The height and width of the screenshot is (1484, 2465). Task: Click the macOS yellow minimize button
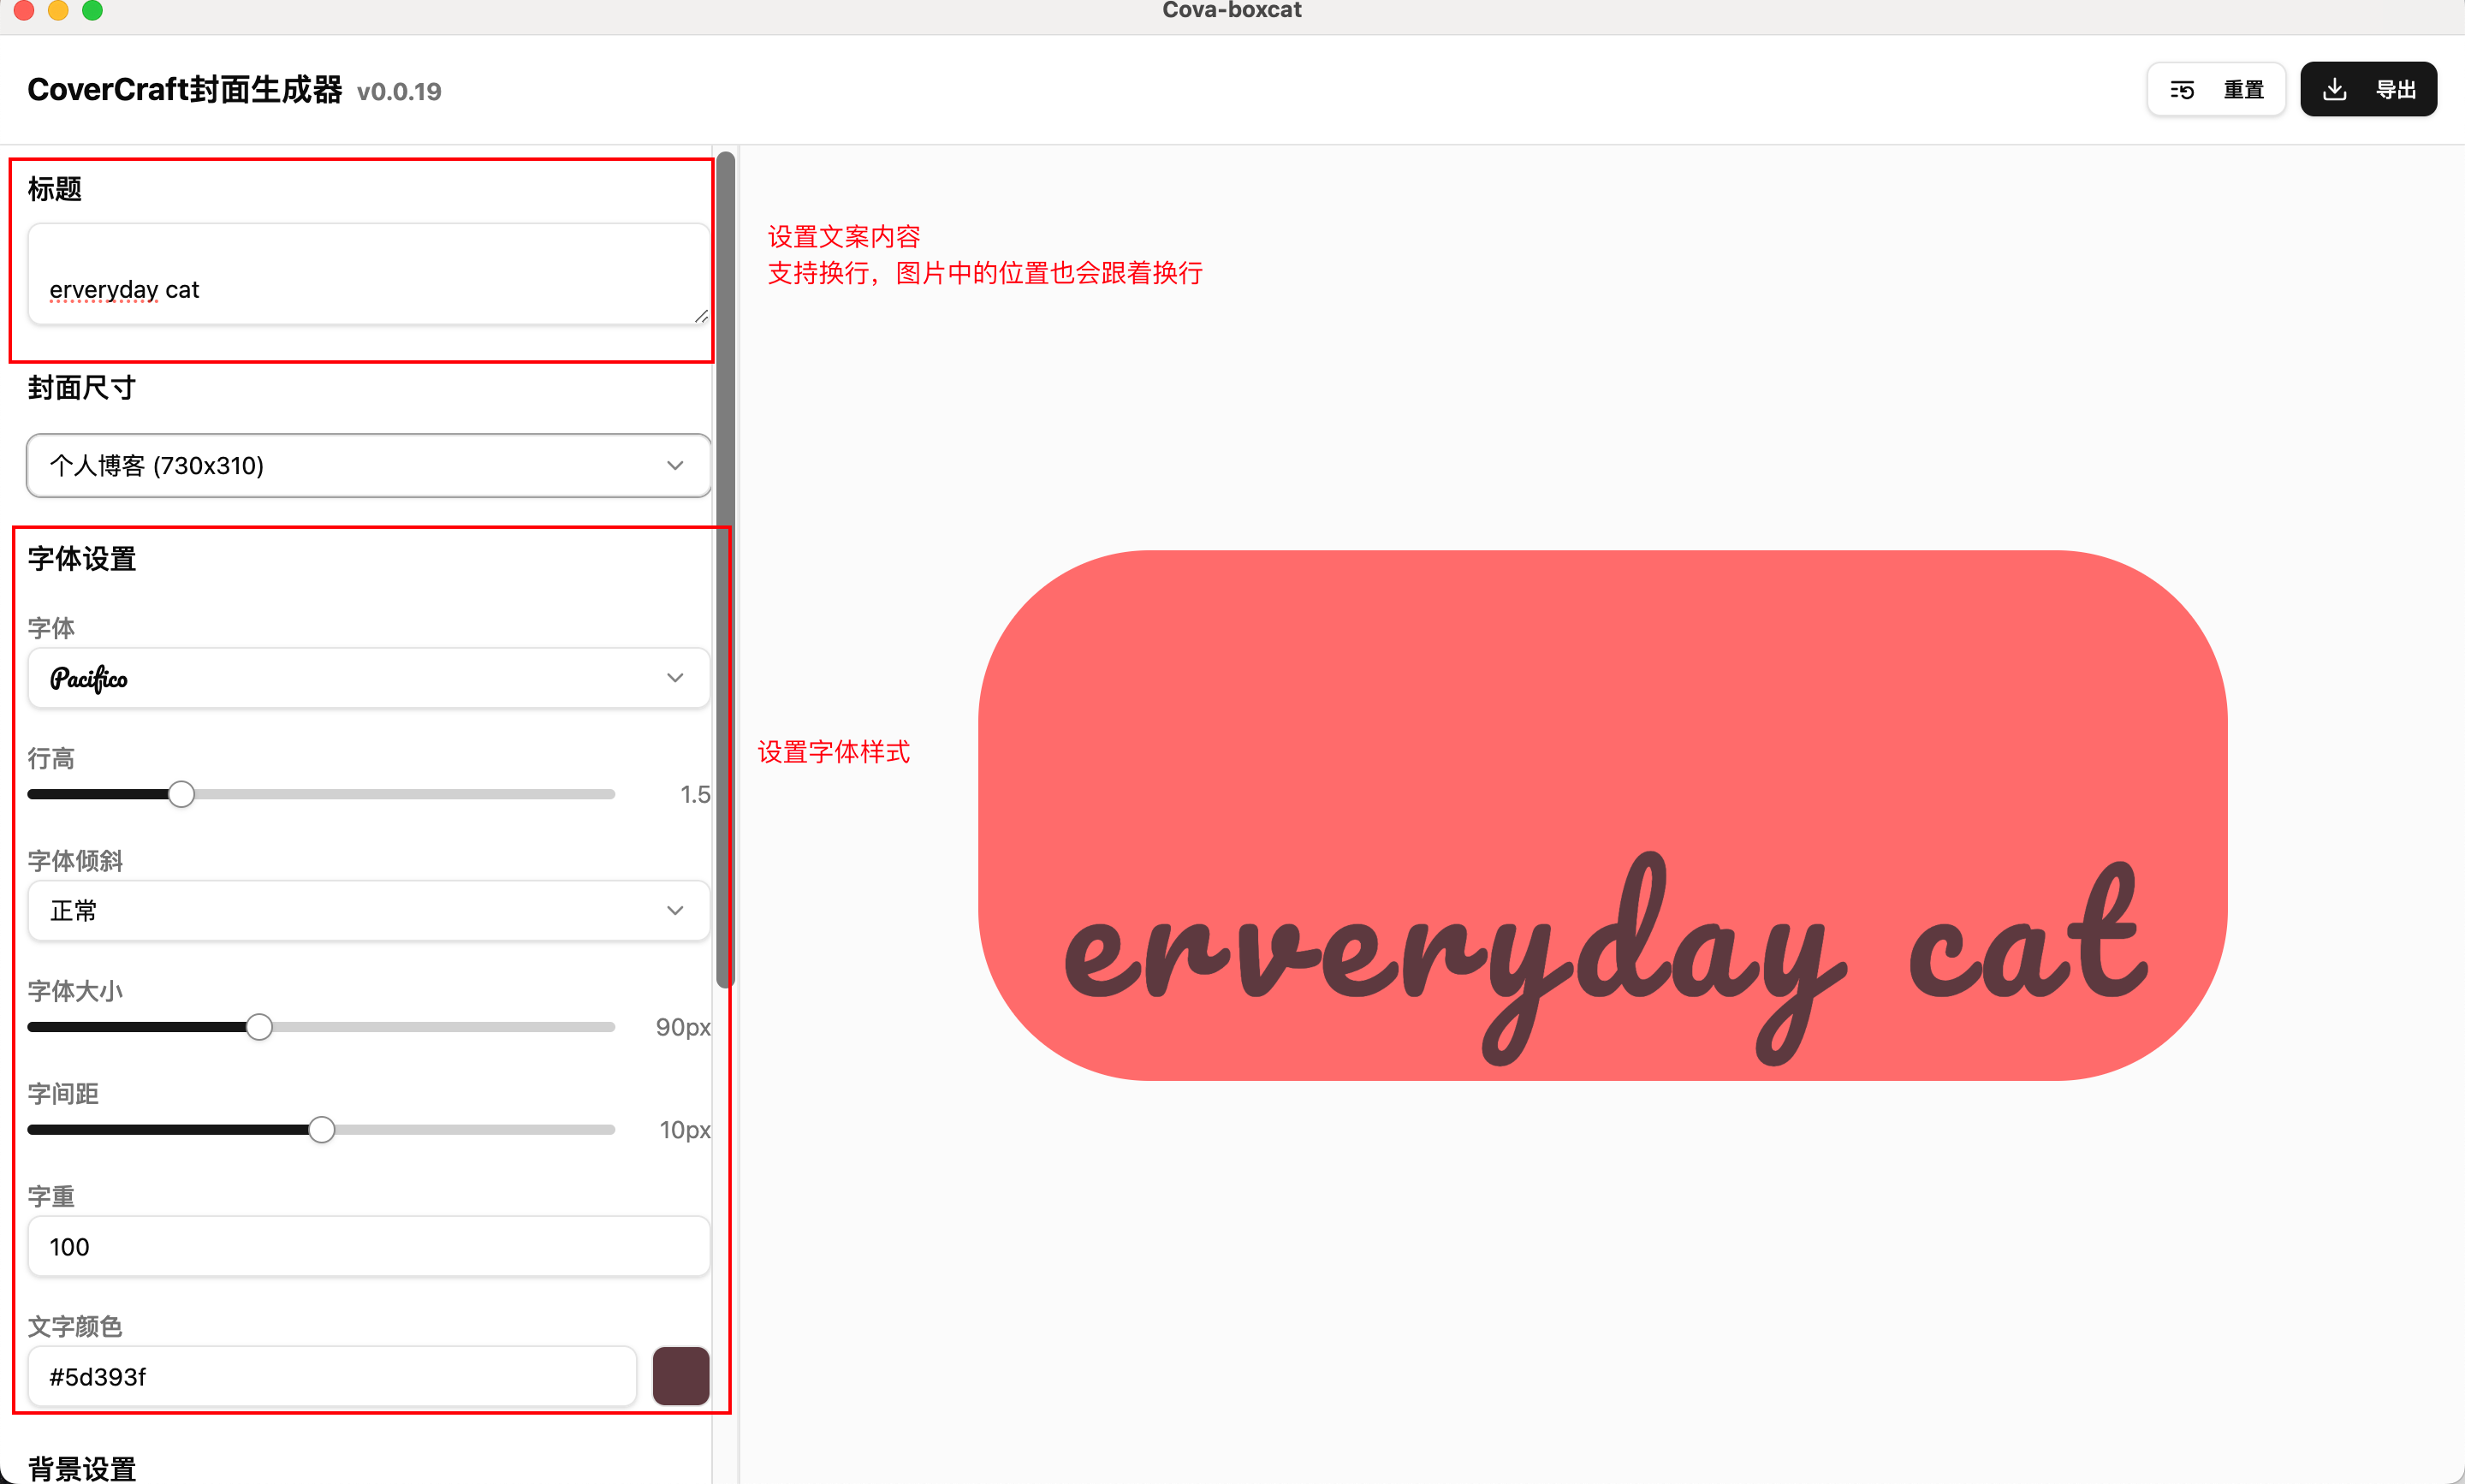click(58, 10)
